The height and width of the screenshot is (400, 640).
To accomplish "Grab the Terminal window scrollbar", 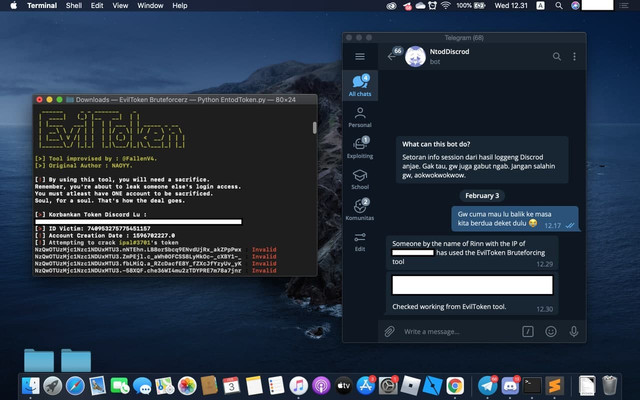I will (x=314, y=128).
